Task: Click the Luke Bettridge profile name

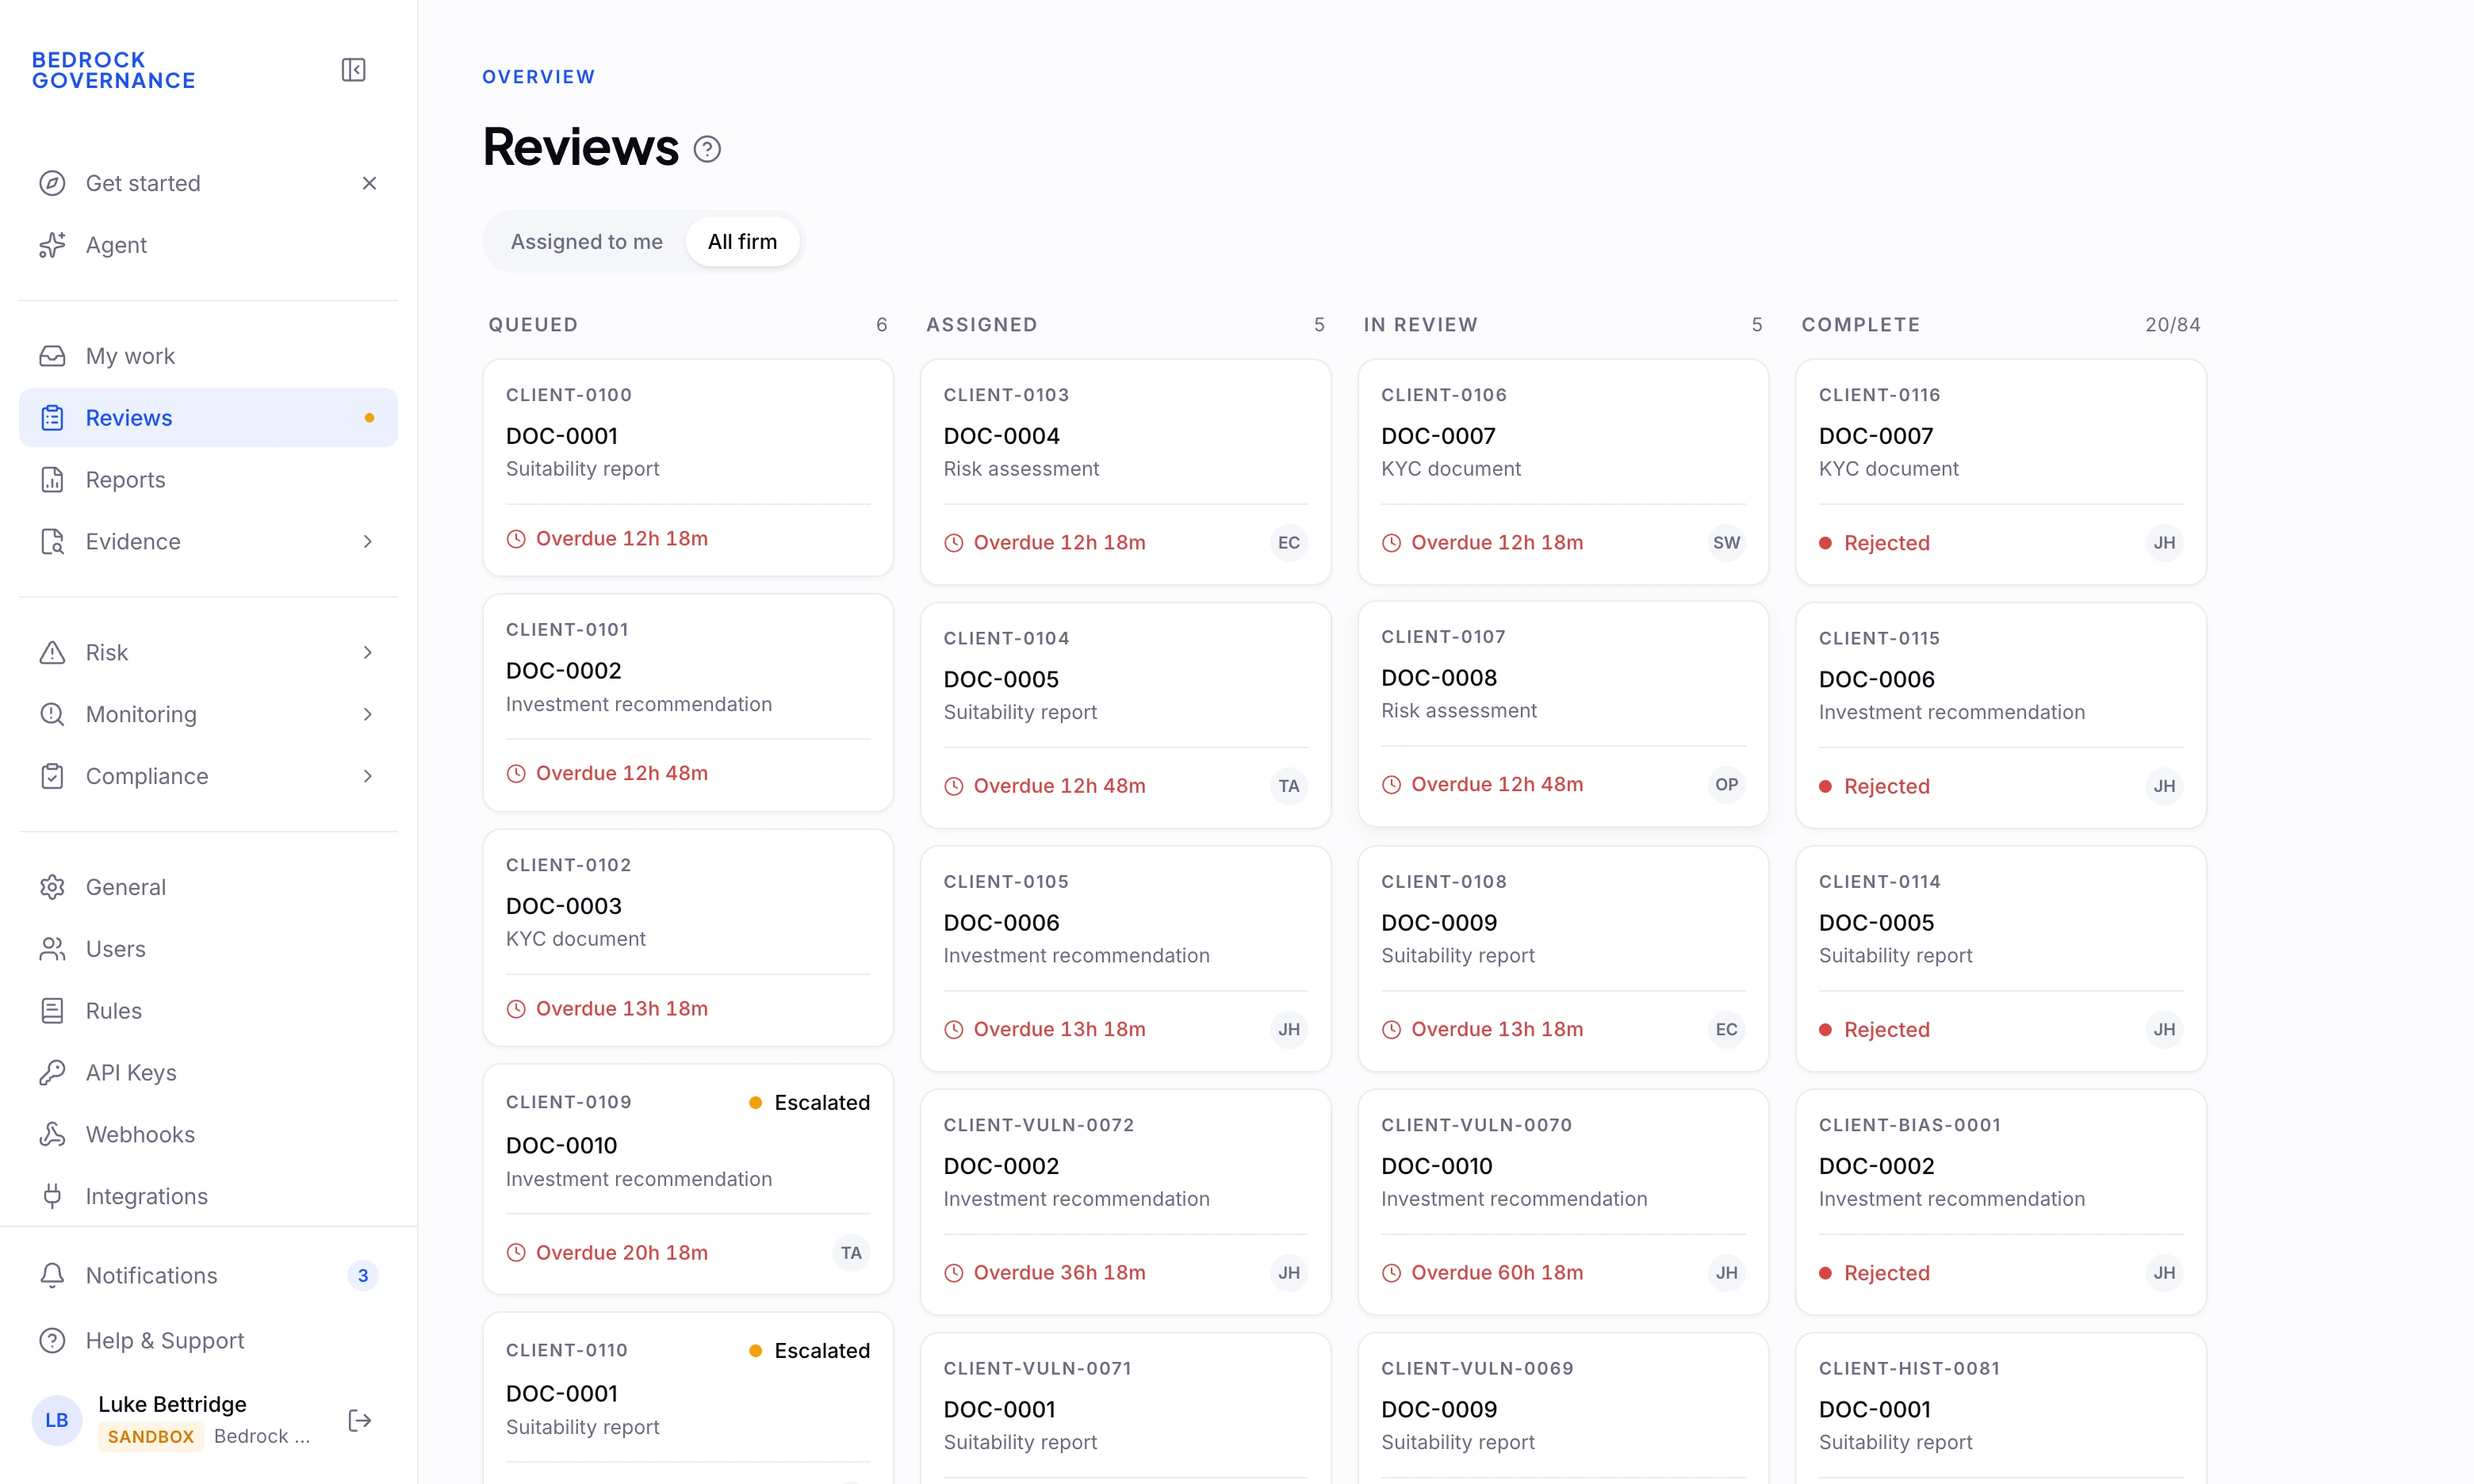Action: point(172,1405)
